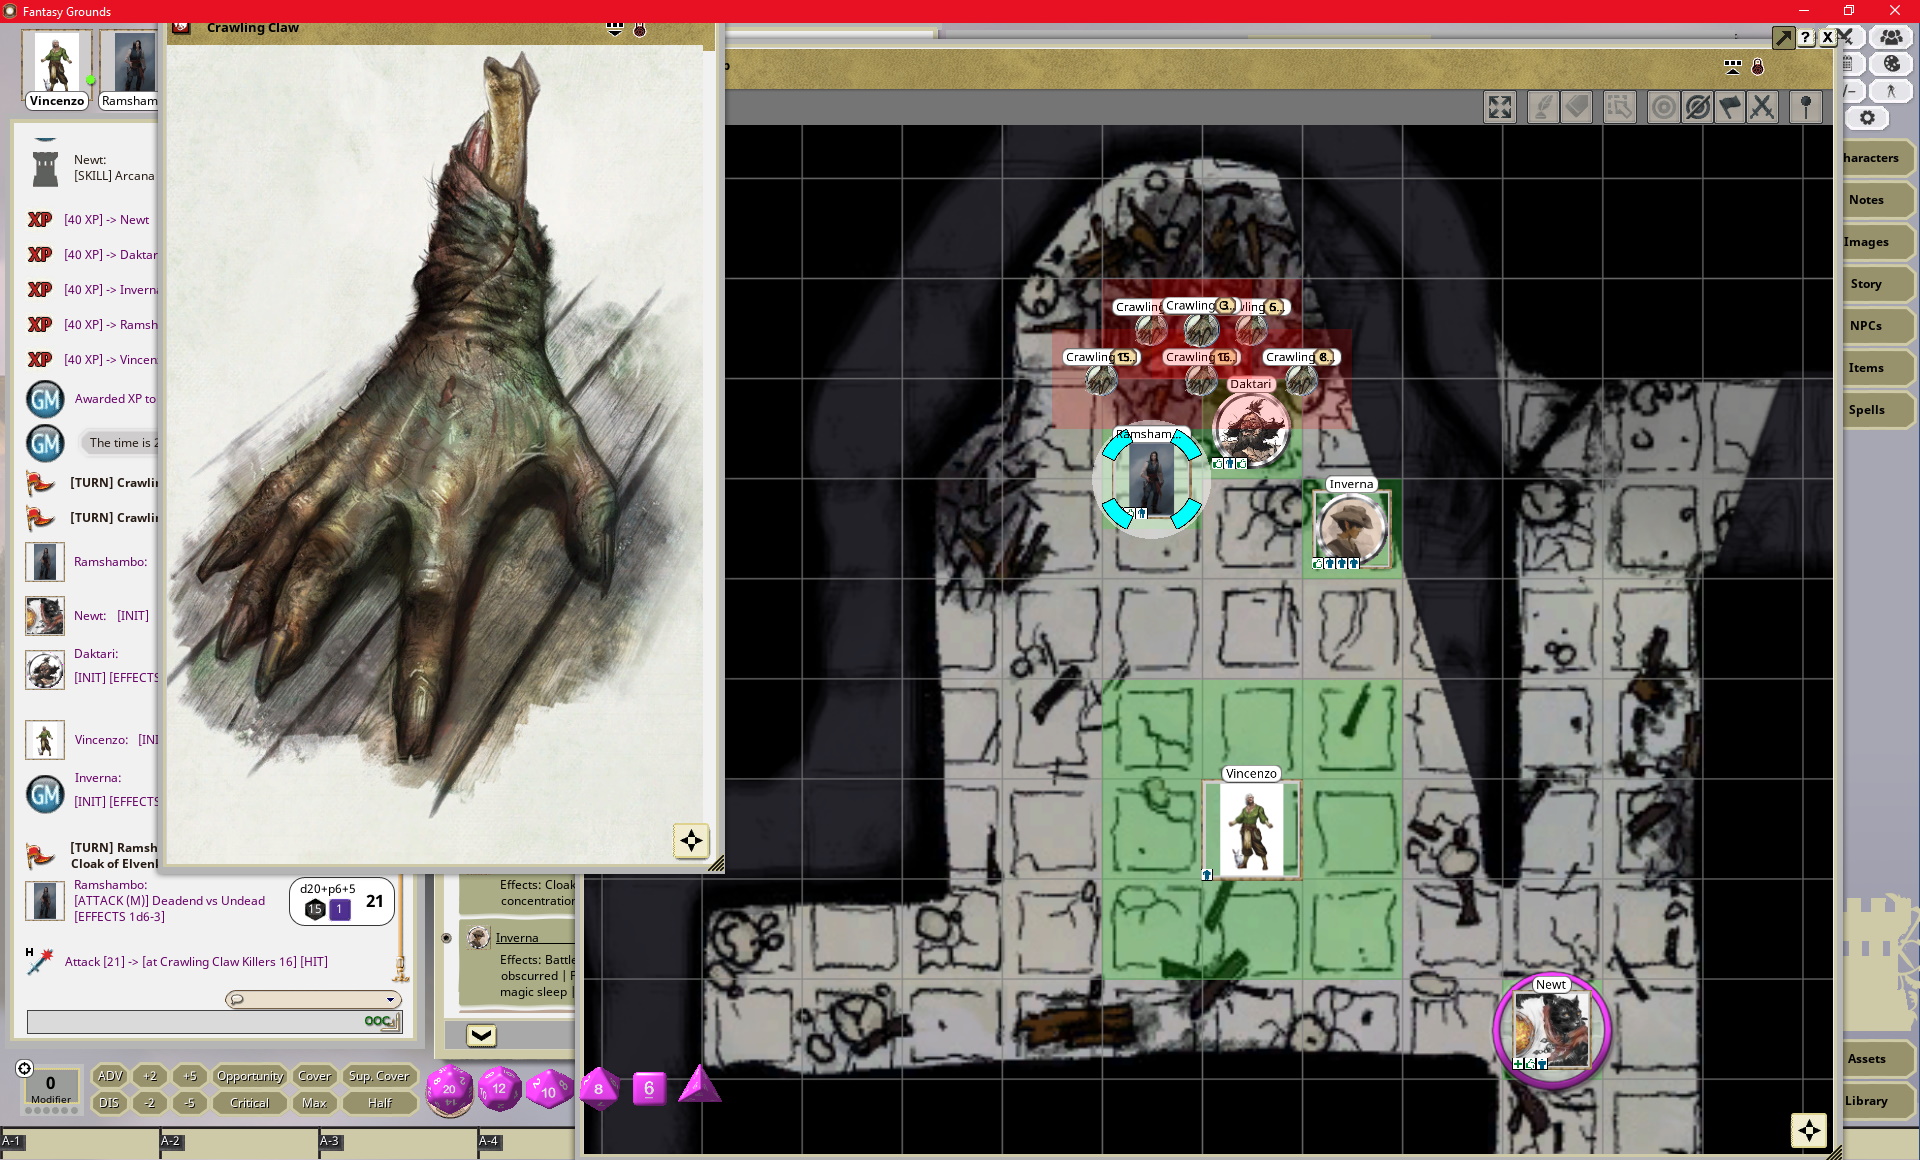Click the zoom-to-fit map toolbar icon
Image resolution: width=1920 pixels, height=1160 pixels.
tap(1500, 107)
